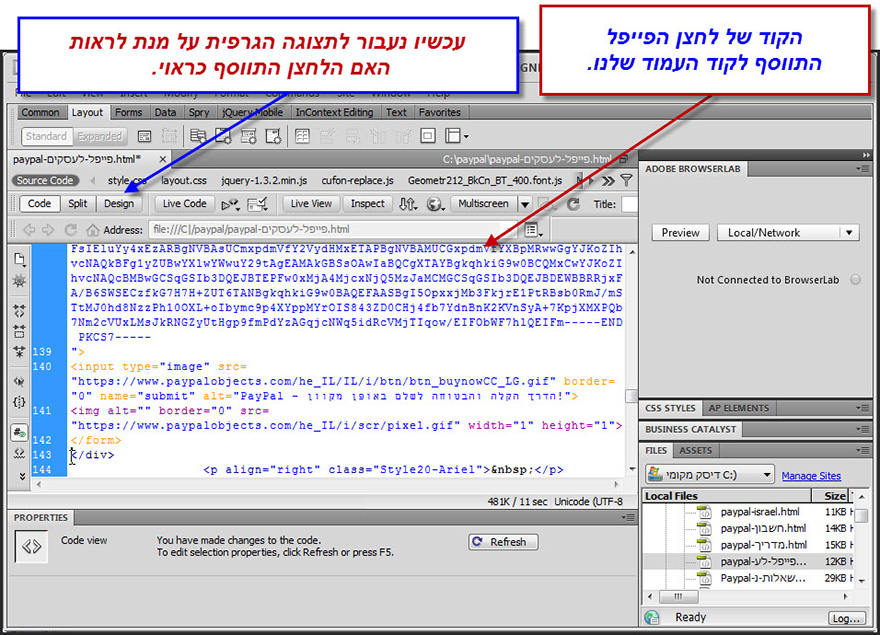Open the File management arrows menu
880x635 pixels.
pos(408,204)
